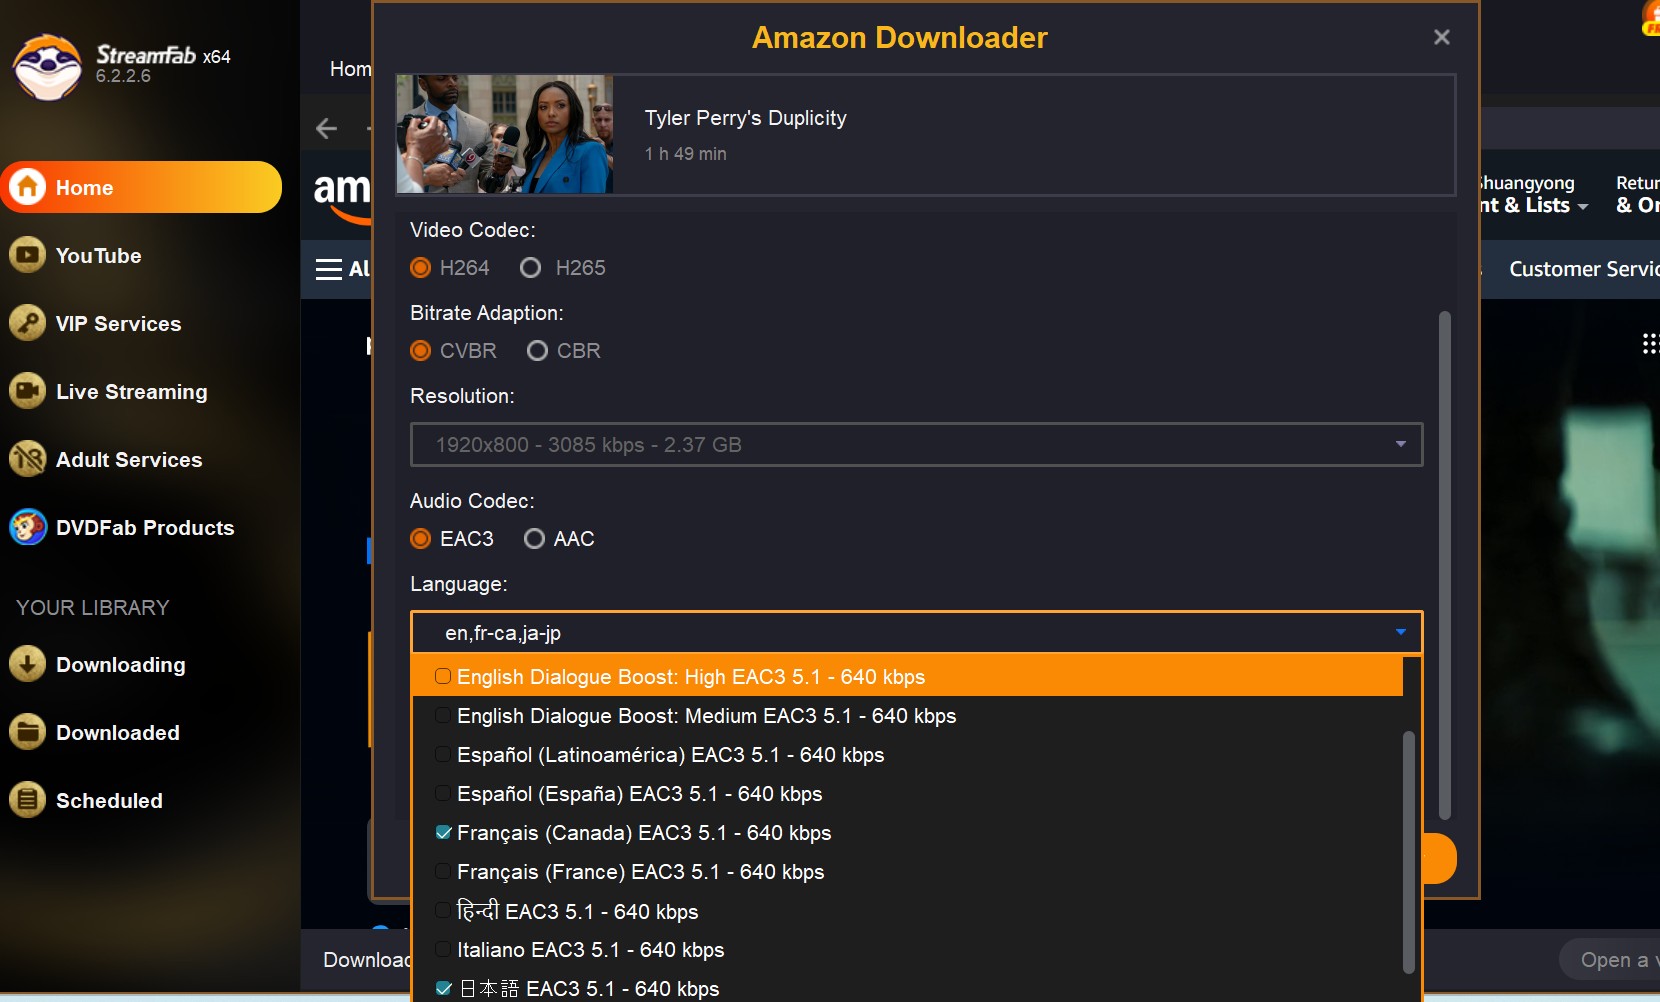Click the browser back arrow

327,128
